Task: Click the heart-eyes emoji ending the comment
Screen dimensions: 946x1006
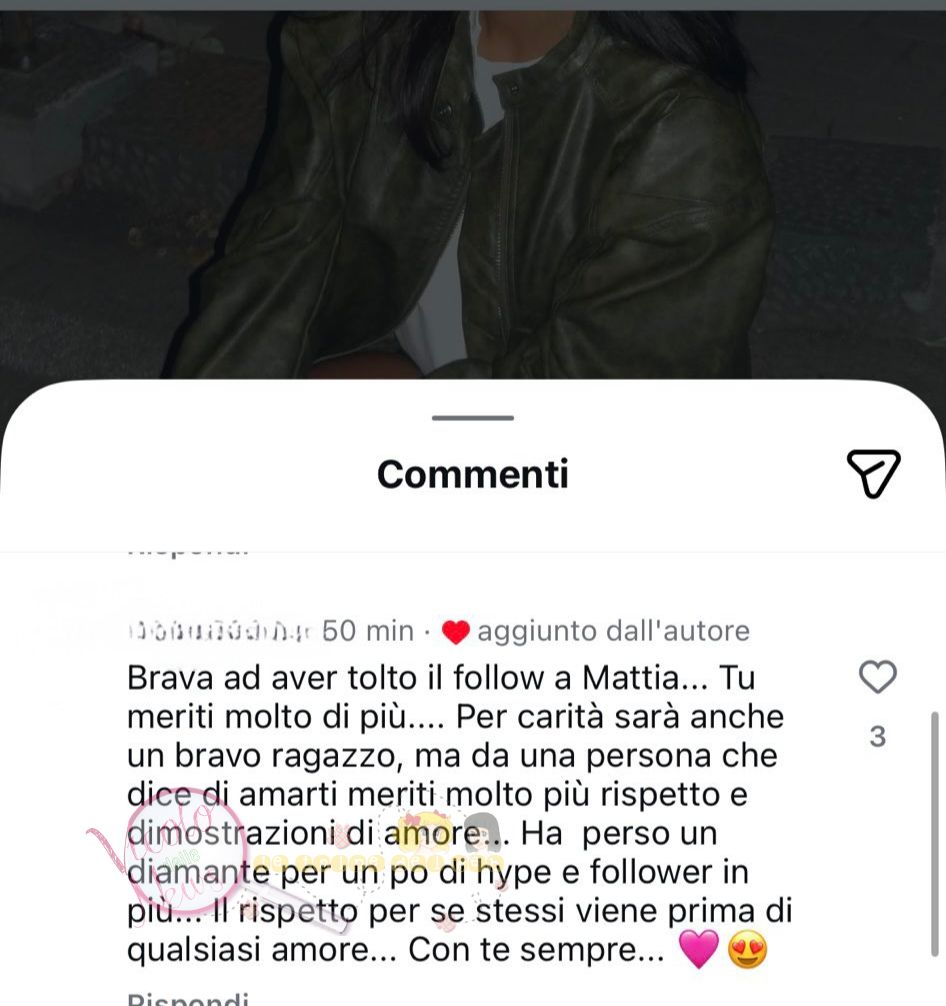Action: [748, 950]
